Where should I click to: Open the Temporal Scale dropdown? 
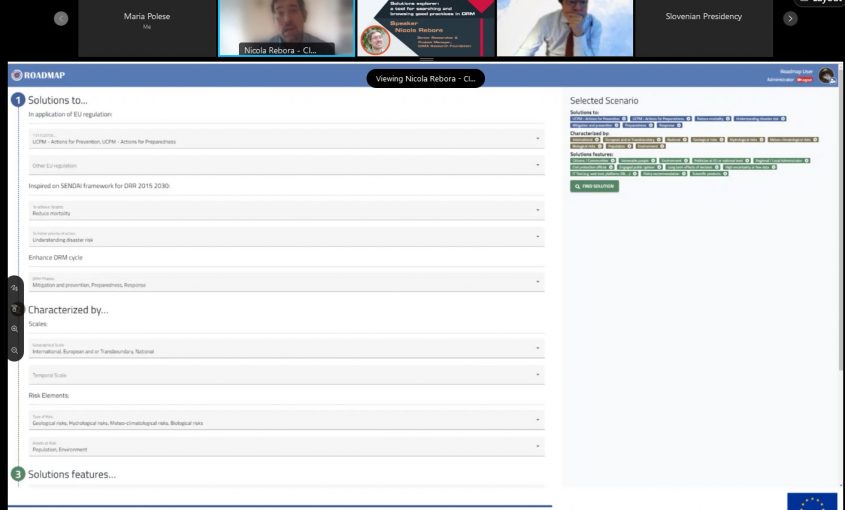(x=286, y=375)
